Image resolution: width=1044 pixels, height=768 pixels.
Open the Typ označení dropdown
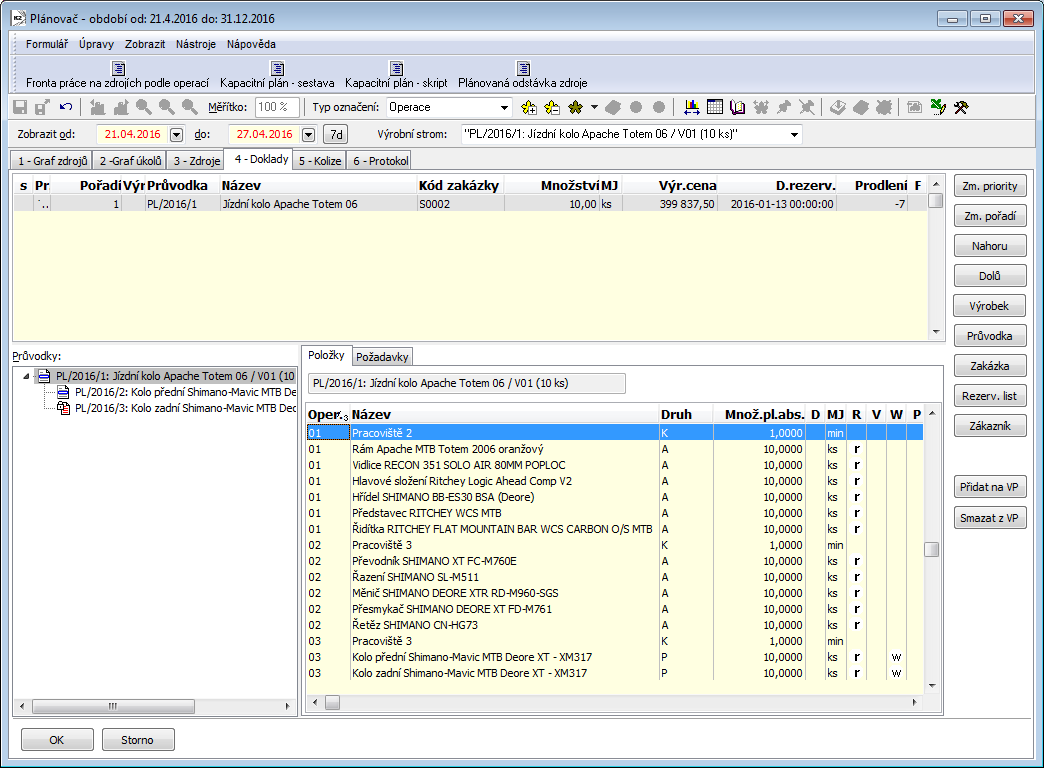pos(504,107)
